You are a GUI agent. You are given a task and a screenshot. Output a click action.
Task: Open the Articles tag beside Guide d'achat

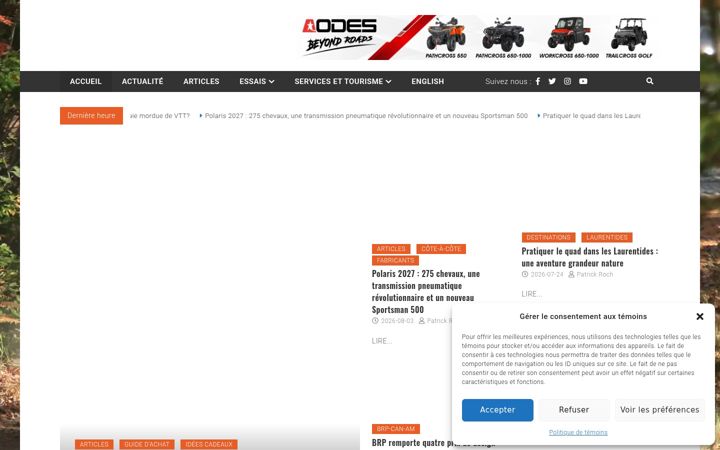pyautogui.click(x=94, y=444)
